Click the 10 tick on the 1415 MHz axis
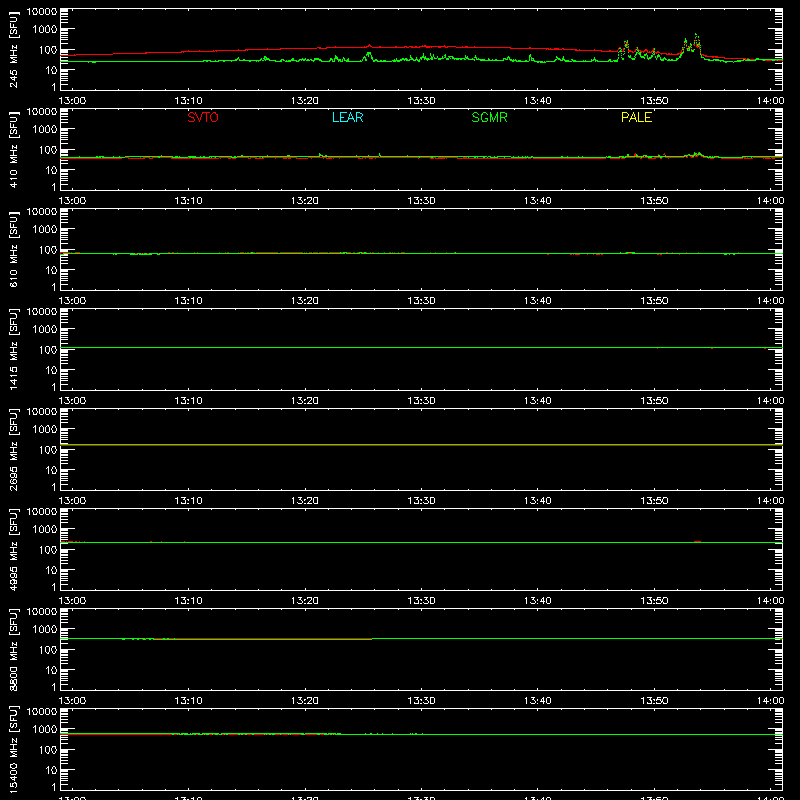This screenshot has width=800, height=800. click(51, 370)
